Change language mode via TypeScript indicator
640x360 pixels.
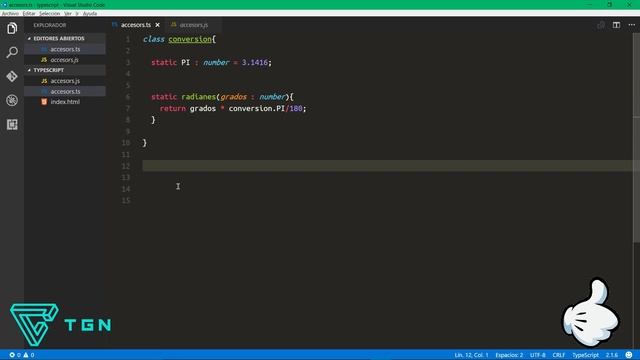(585, 355)
